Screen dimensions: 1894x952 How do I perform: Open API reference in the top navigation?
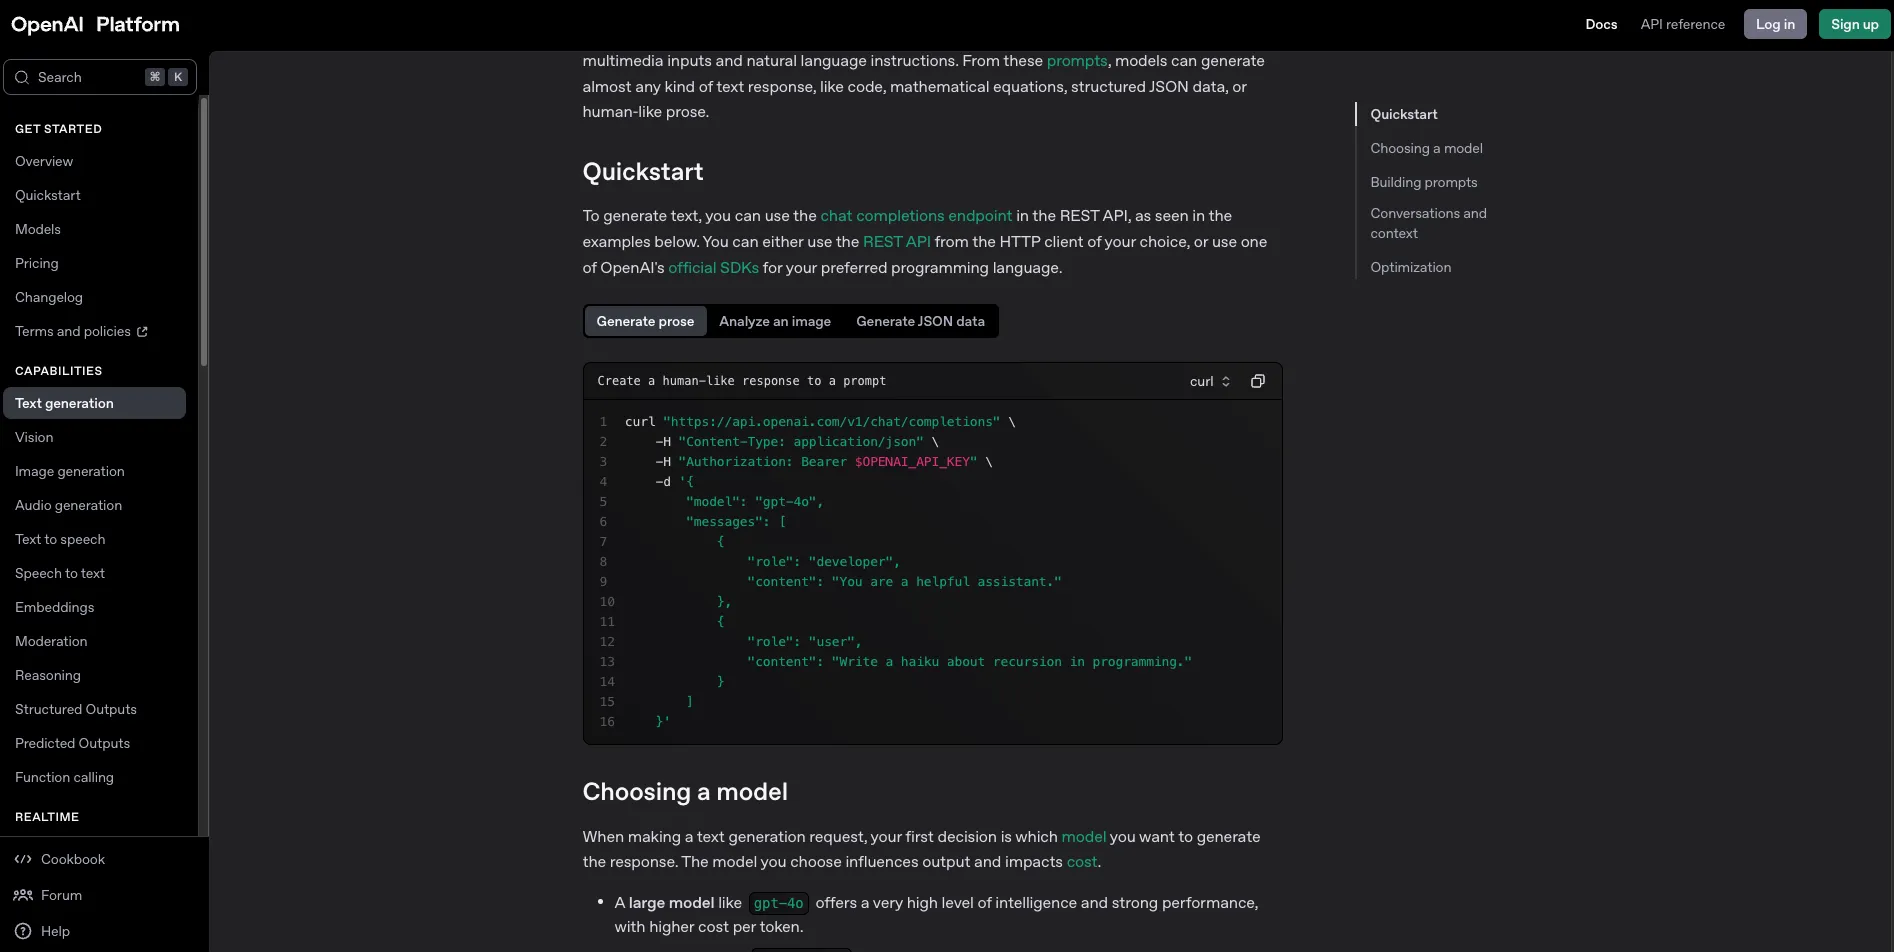tap(1682, 24)
